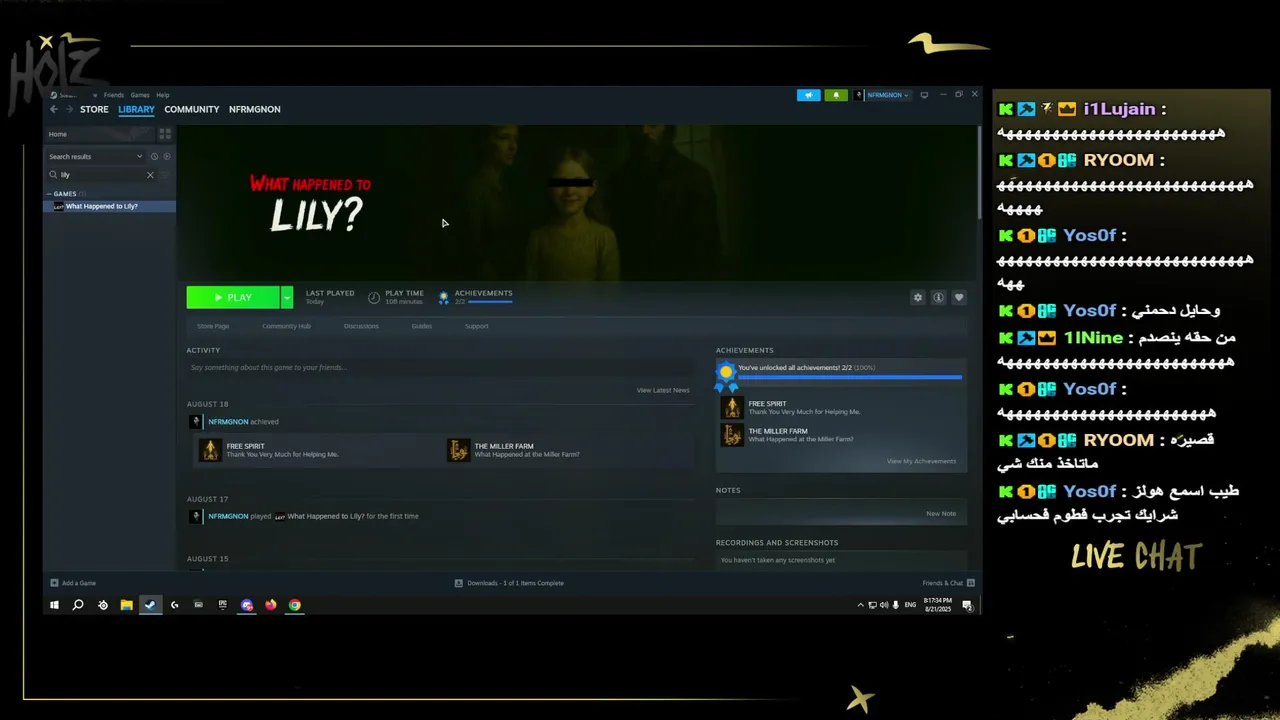The width and height of the screenshot is (1280, 720).
Task: Click View Latest News
Action: 663,390
